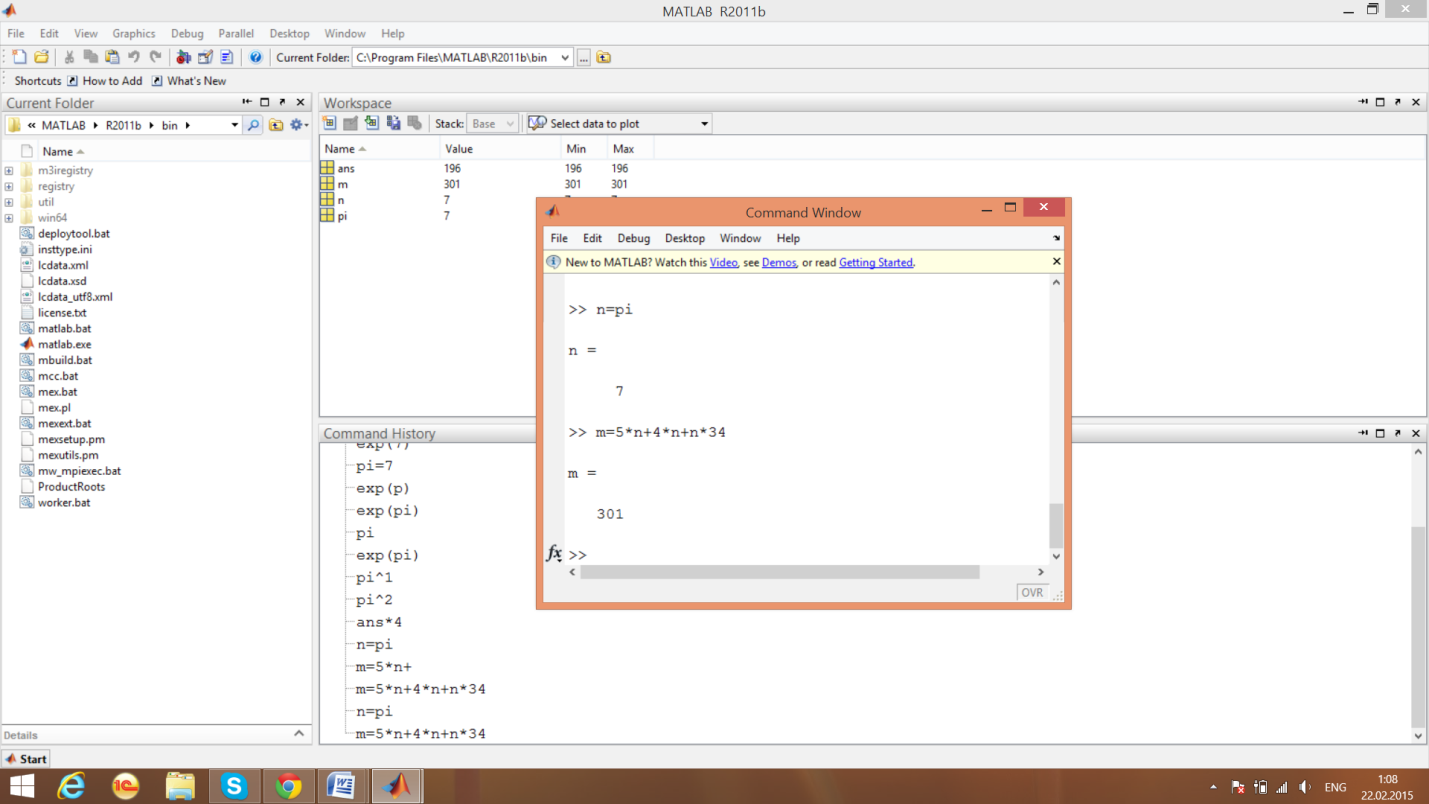
Task: Undock the Command History panel
Action: coord(1398,433)
